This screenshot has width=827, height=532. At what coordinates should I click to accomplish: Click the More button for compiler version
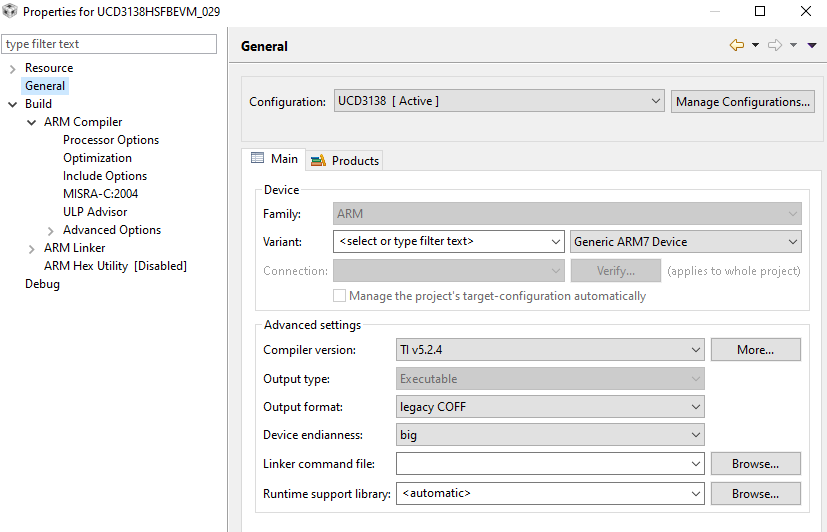click(x=755, y=350)
